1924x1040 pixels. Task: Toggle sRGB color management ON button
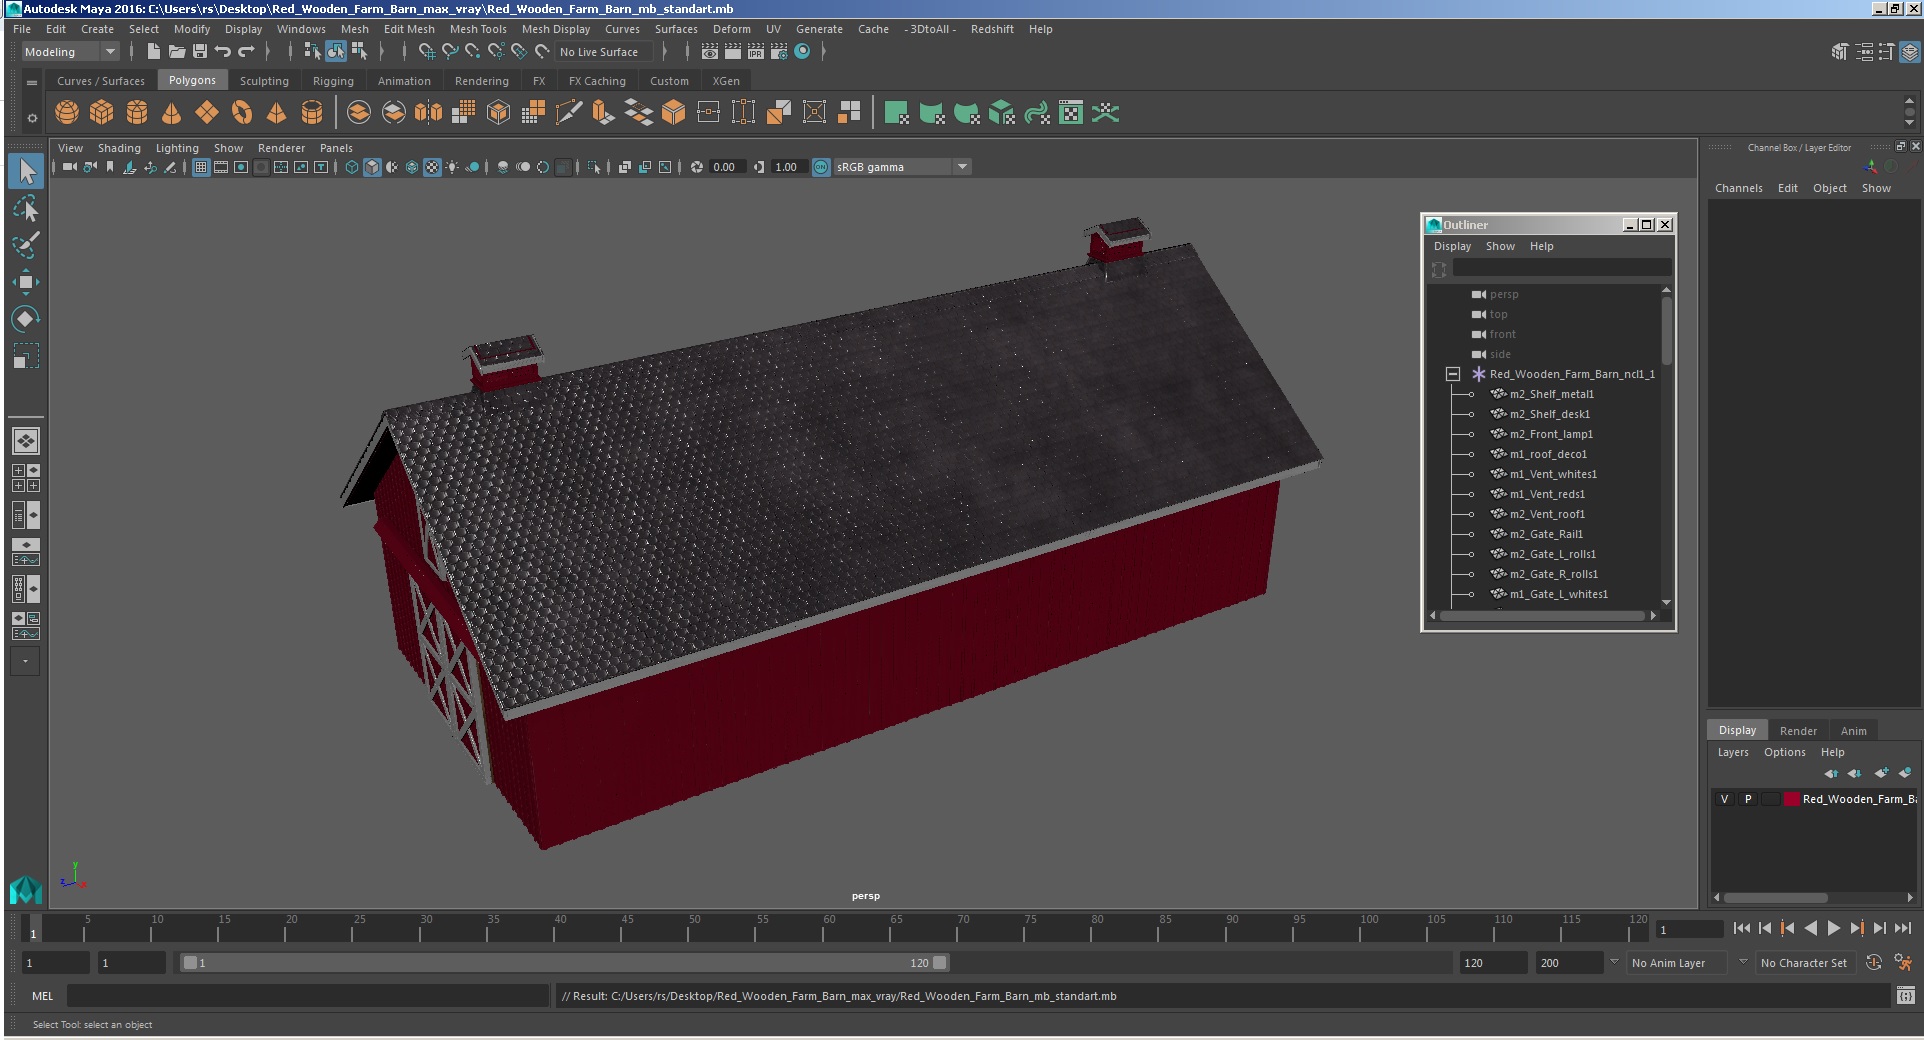click(821, 167)
